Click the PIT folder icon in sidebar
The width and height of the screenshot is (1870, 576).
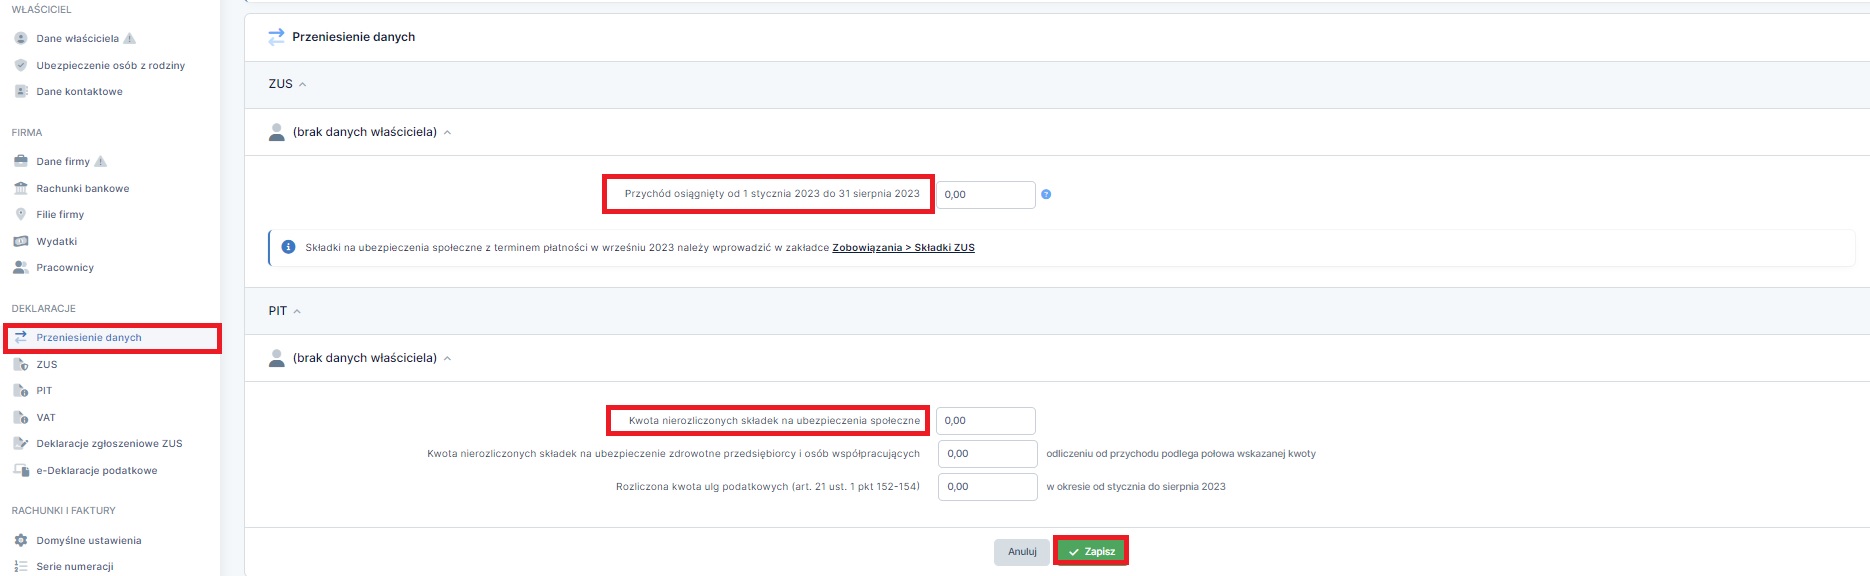(x=21, y=390)
